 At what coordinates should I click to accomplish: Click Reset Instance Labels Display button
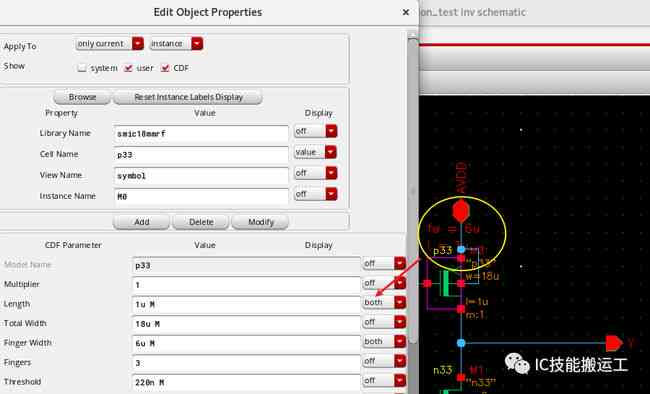click(x=188, y=97)
